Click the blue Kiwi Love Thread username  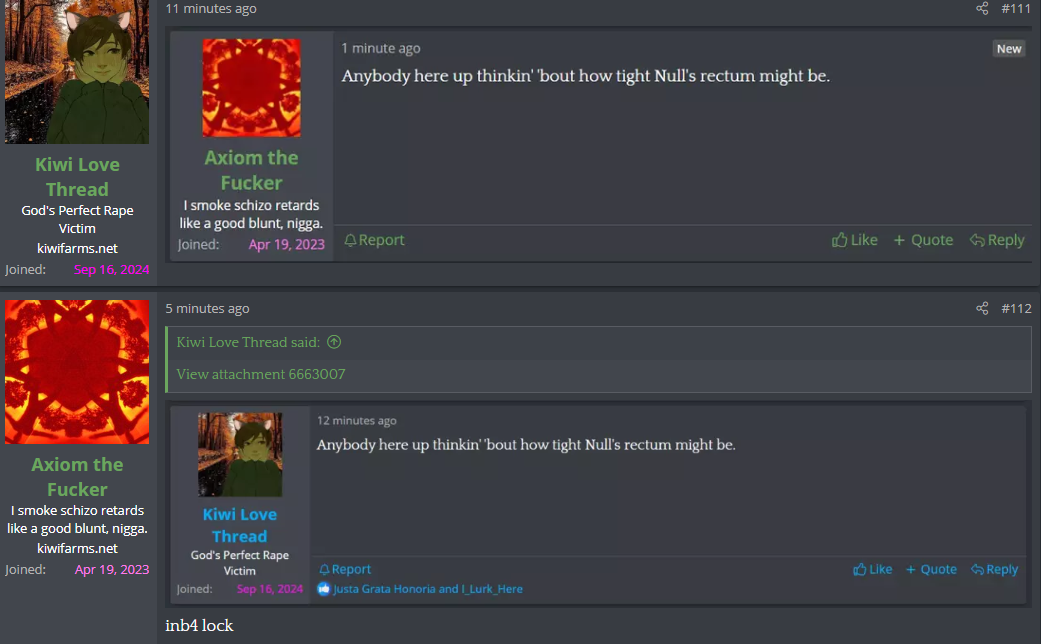pos(240,525)
